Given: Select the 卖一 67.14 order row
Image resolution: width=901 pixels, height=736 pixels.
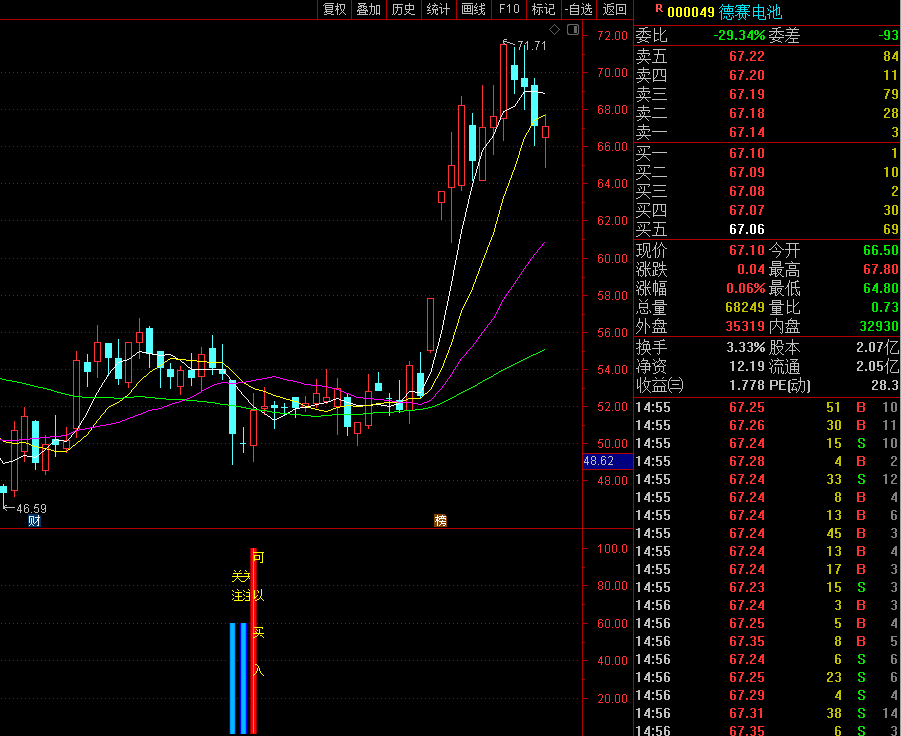Looking at the screenshot, I should (767, 132).
